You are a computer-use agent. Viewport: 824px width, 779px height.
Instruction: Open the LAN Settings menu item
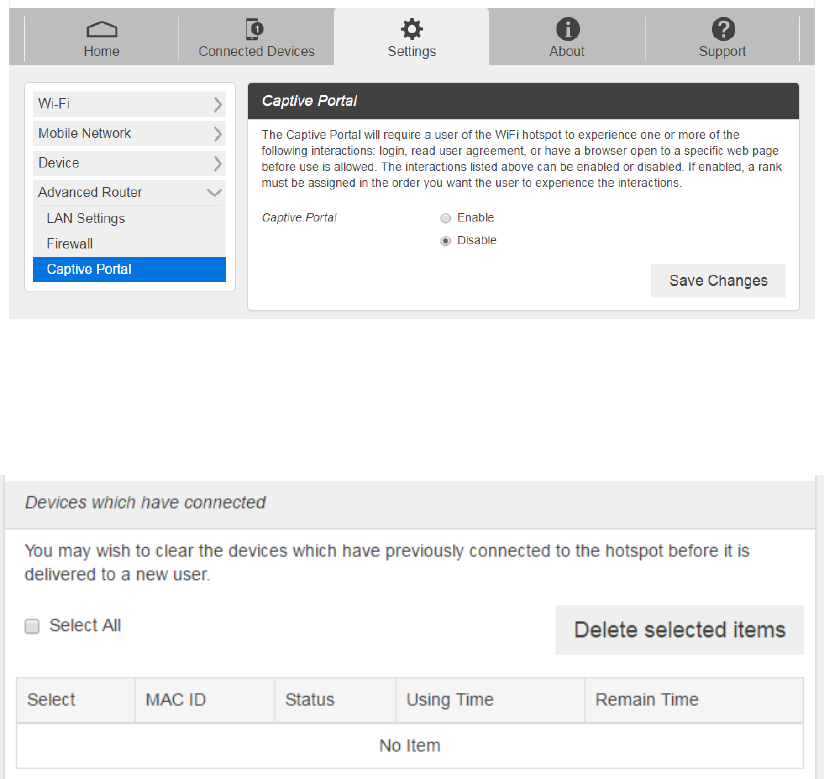click(86, 218)
